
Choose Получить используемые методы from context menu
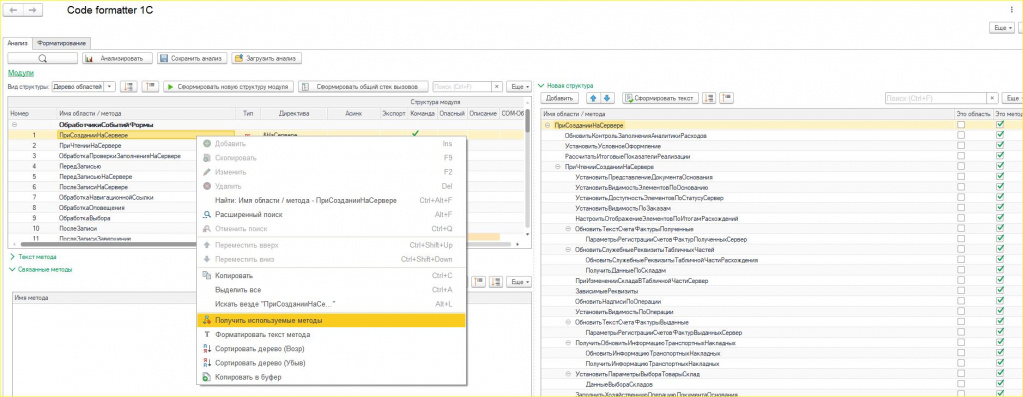[x=331, y=321]
